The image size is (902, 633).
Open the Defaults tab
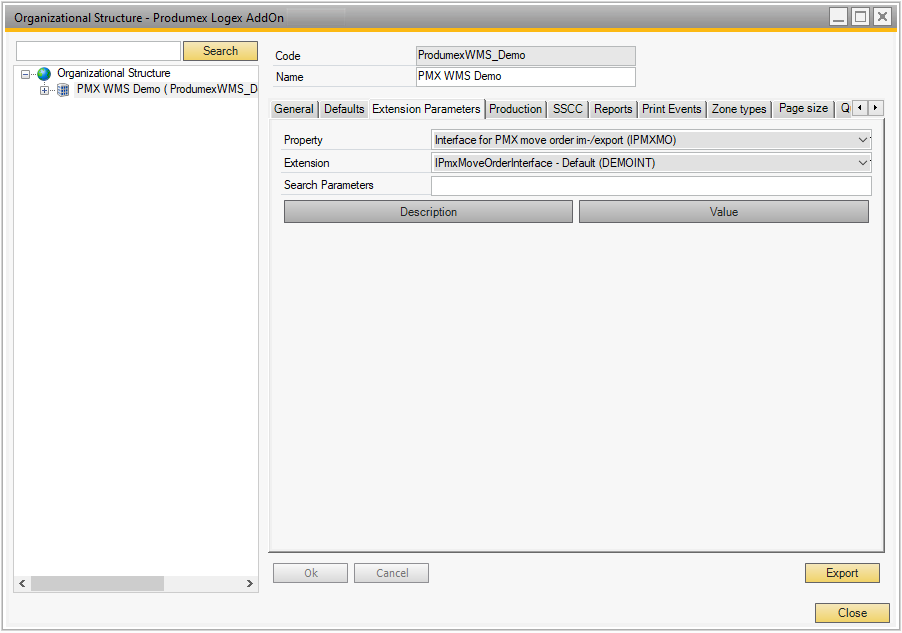(x=344, y=109)
